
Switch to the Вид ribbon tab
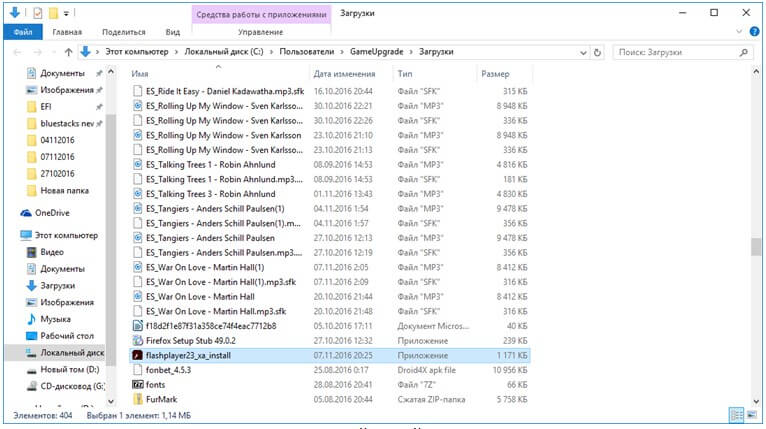(x=172, y=32)
